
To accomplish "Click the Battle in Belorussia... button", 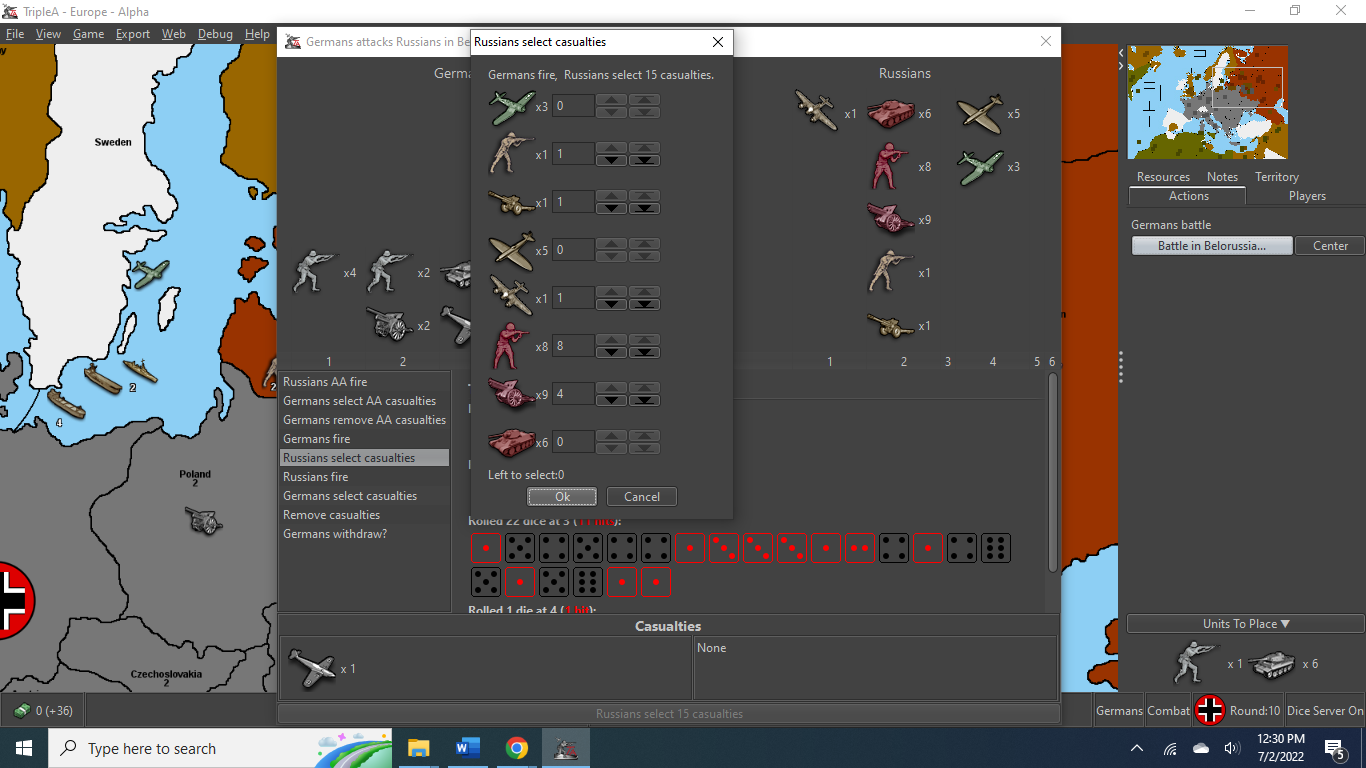I will [1212, 246].
